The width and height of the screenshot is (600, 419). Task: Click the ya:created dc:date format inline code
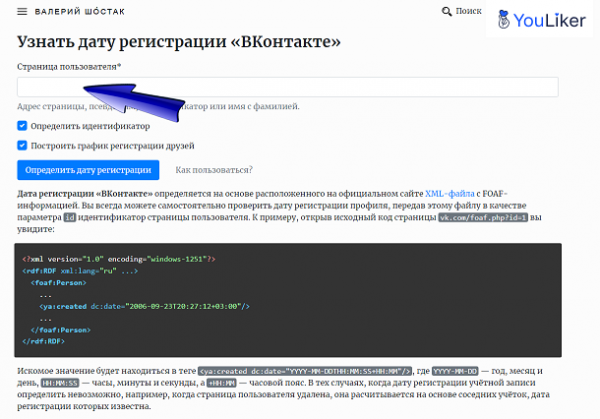305,371
